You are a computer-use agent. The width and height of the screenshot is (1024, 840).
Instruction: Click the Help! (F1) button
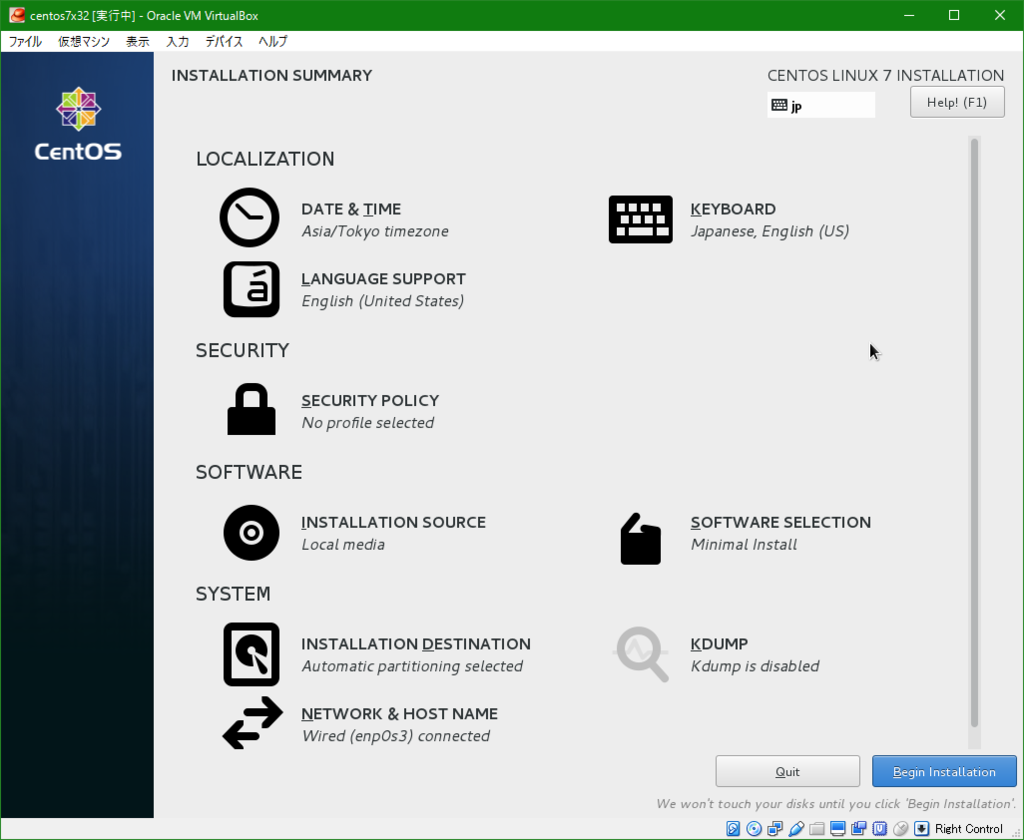(957, 102)
